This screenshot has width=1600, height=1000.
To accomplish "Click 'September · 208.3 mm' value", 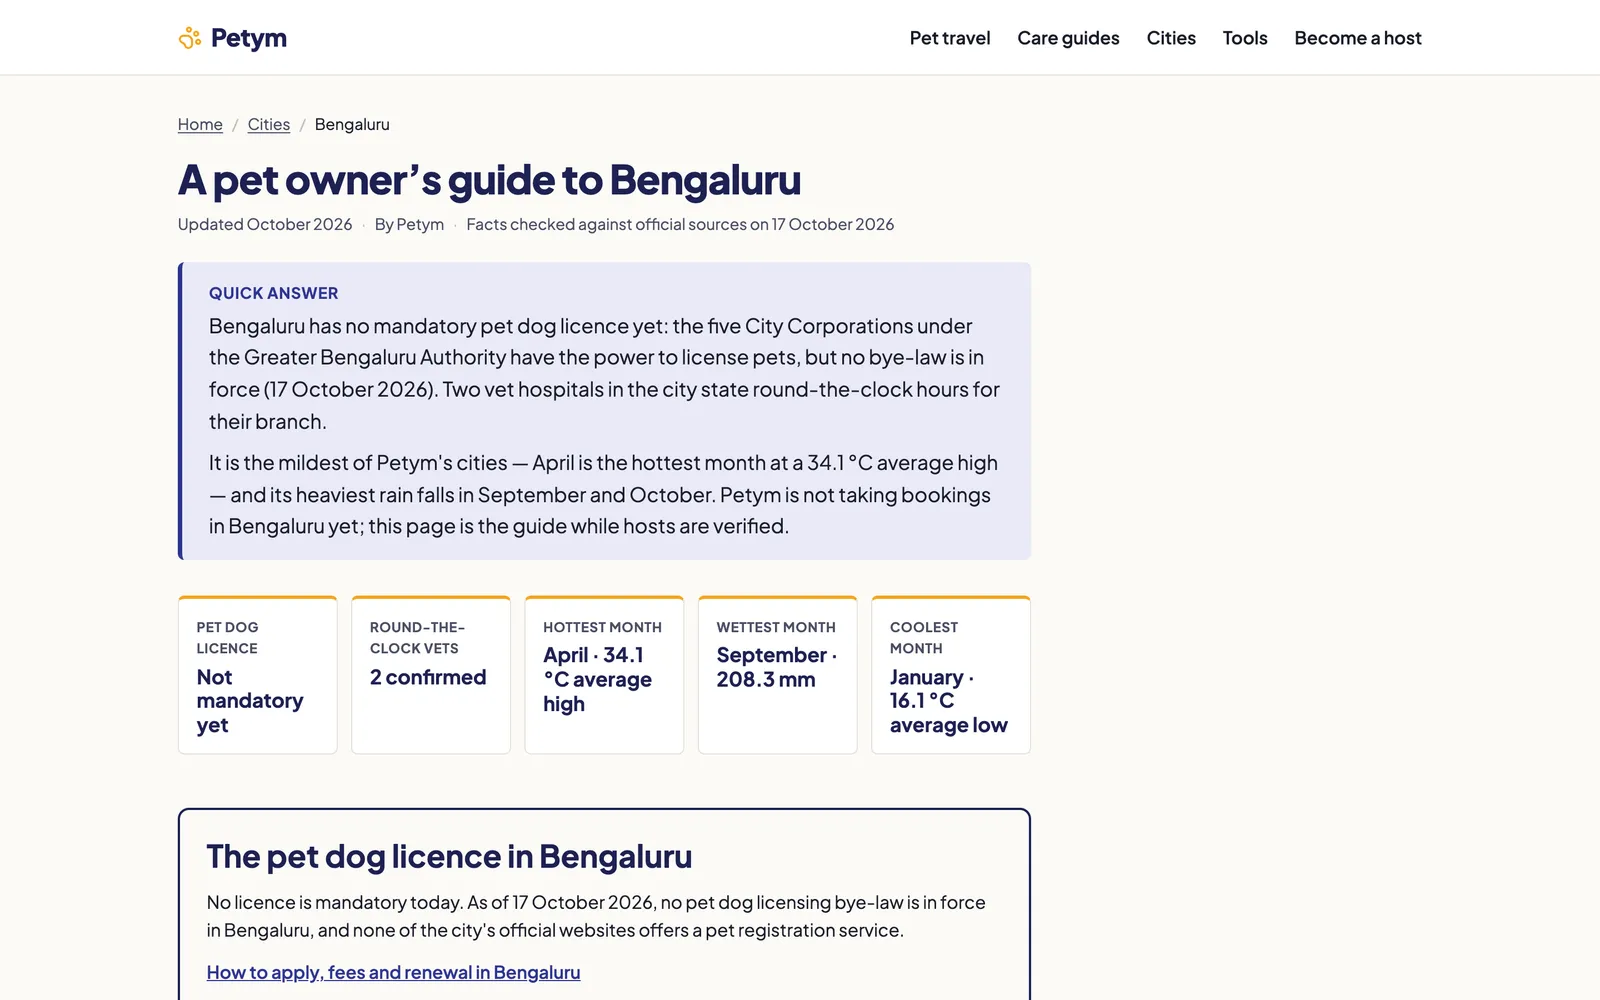I will [777, 667].
